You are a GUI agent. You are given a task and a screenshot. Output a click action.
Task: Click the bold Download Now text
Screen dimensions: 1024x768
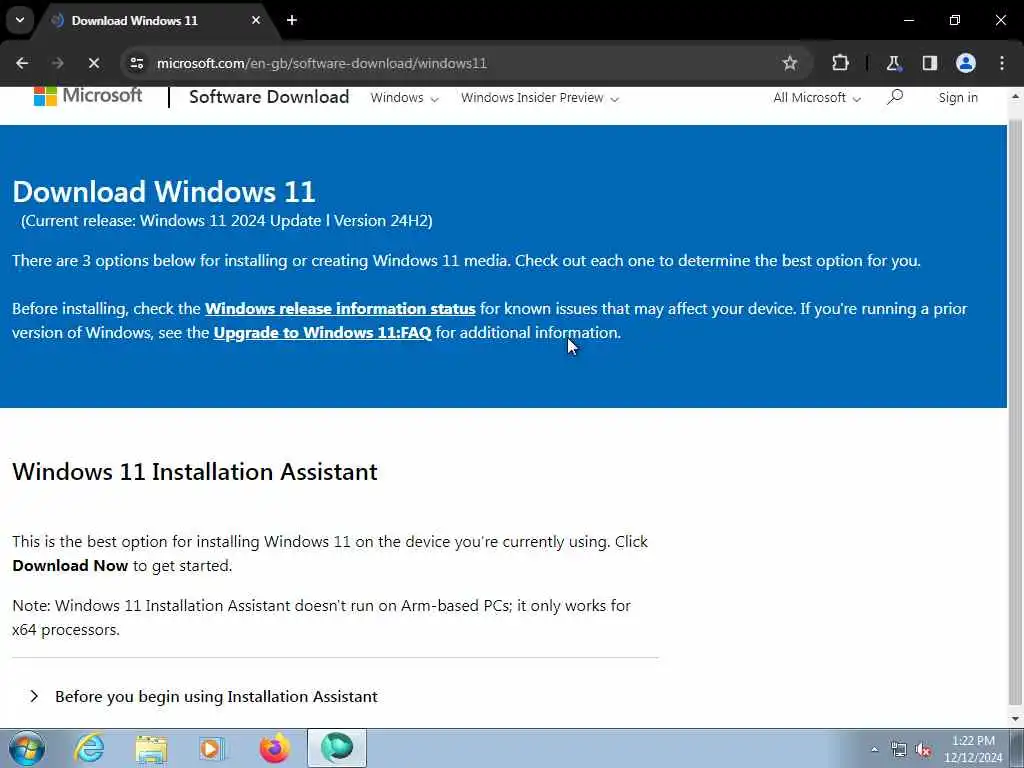tap(70, 566)
